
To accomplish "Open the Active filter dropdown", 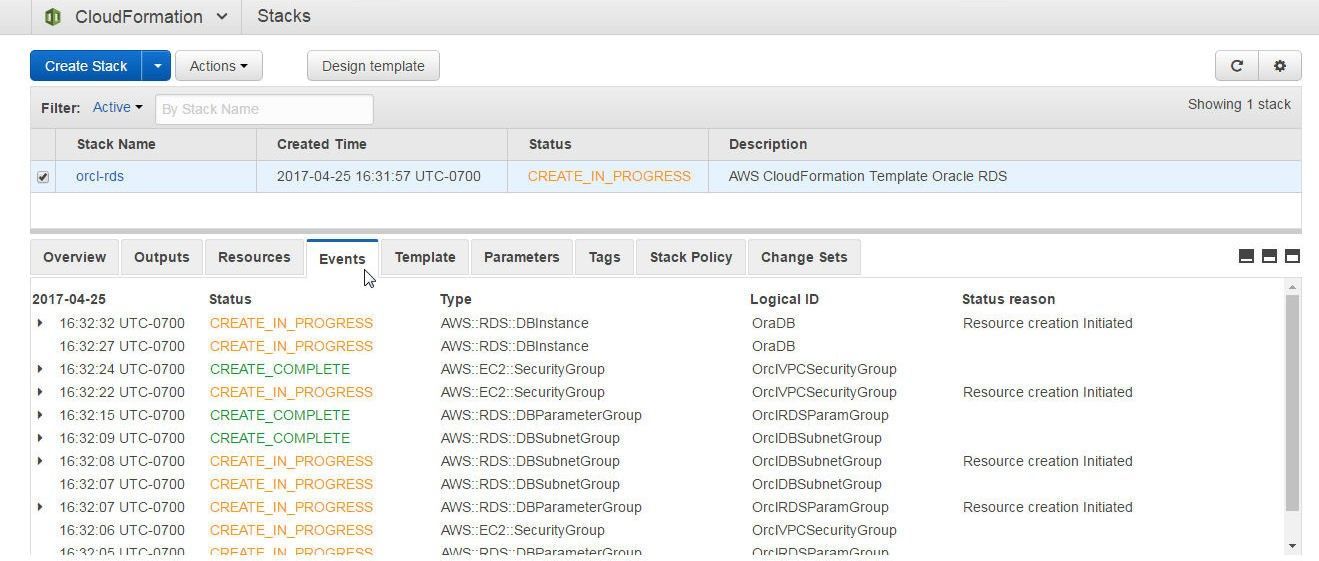I will pyautogui.click(x=117, y=107).
